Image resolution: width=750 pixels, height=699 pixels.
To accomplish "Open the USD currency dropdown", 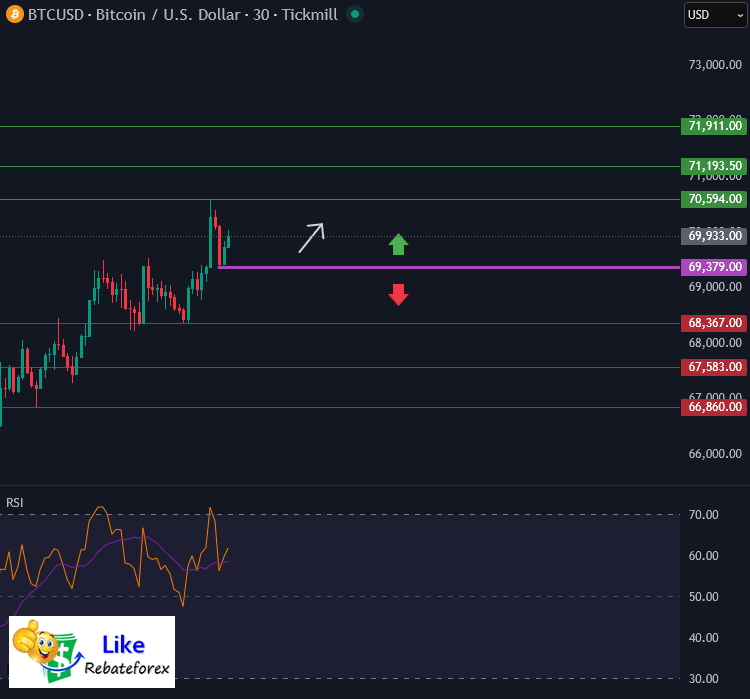I will (716, 15).
